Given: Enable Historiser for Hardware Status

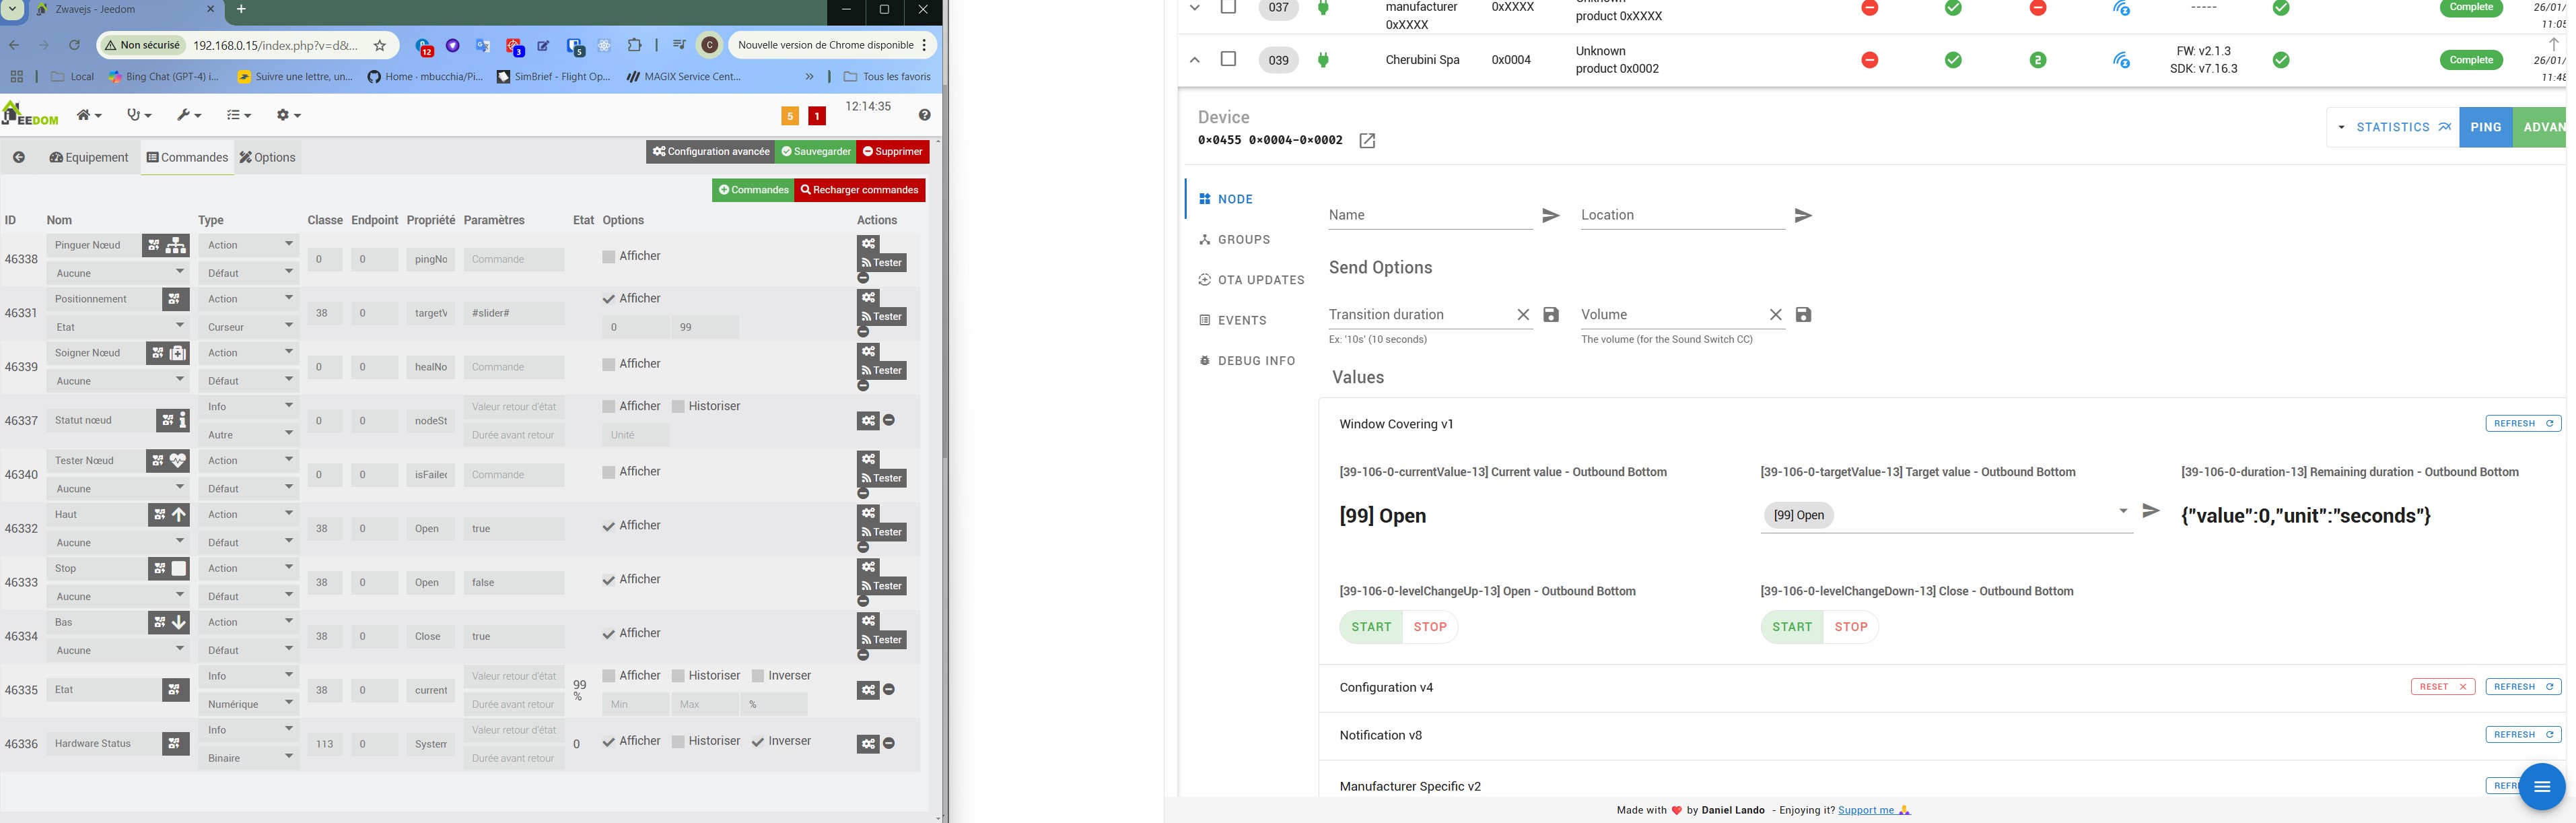Looking at the screenshot, I should pyautogui.click(x=678, y=742).
